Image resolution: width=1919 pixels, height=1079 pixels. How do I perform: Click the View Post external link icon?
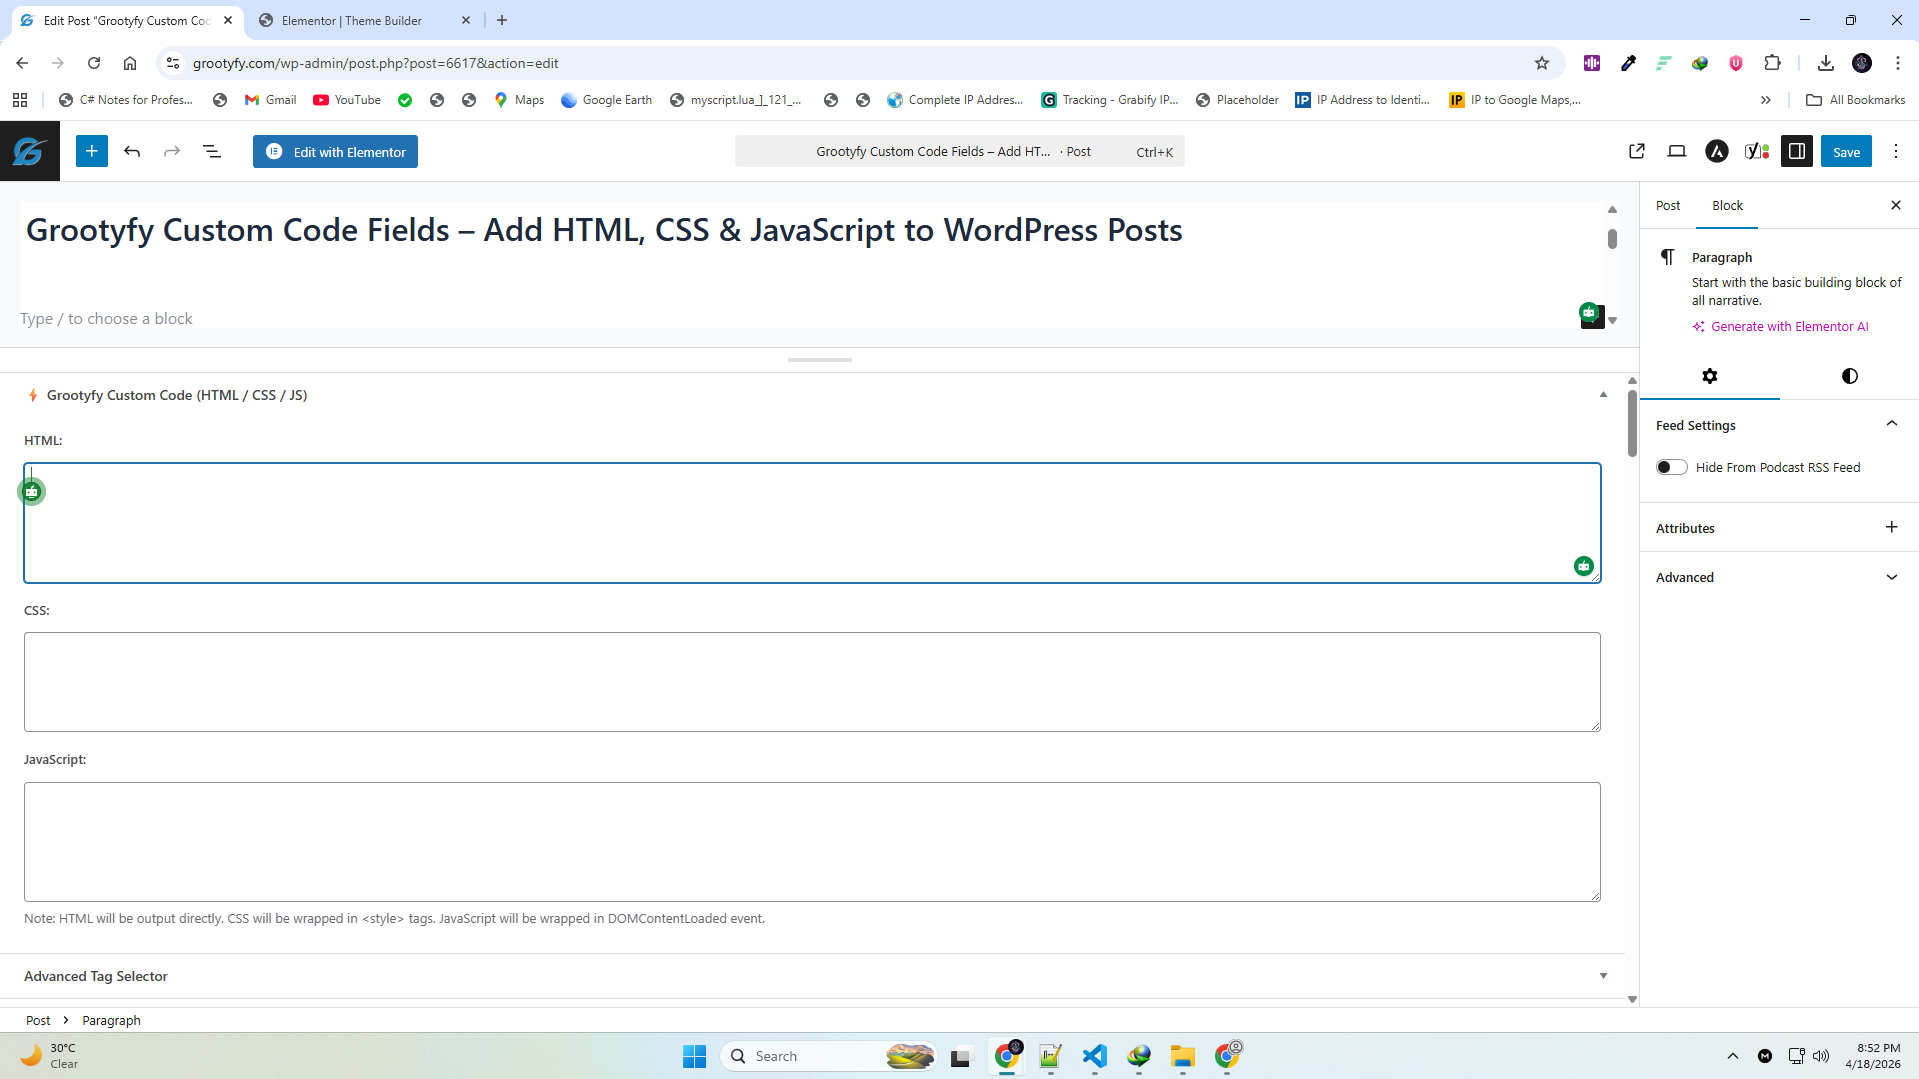[1637, 151]
